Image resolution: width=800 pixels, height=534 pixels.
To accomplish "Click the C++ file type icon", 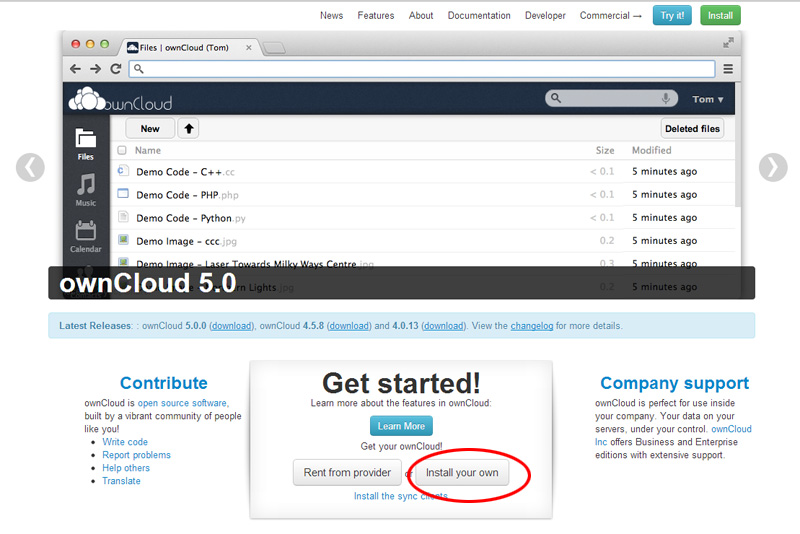I will 122,171.
